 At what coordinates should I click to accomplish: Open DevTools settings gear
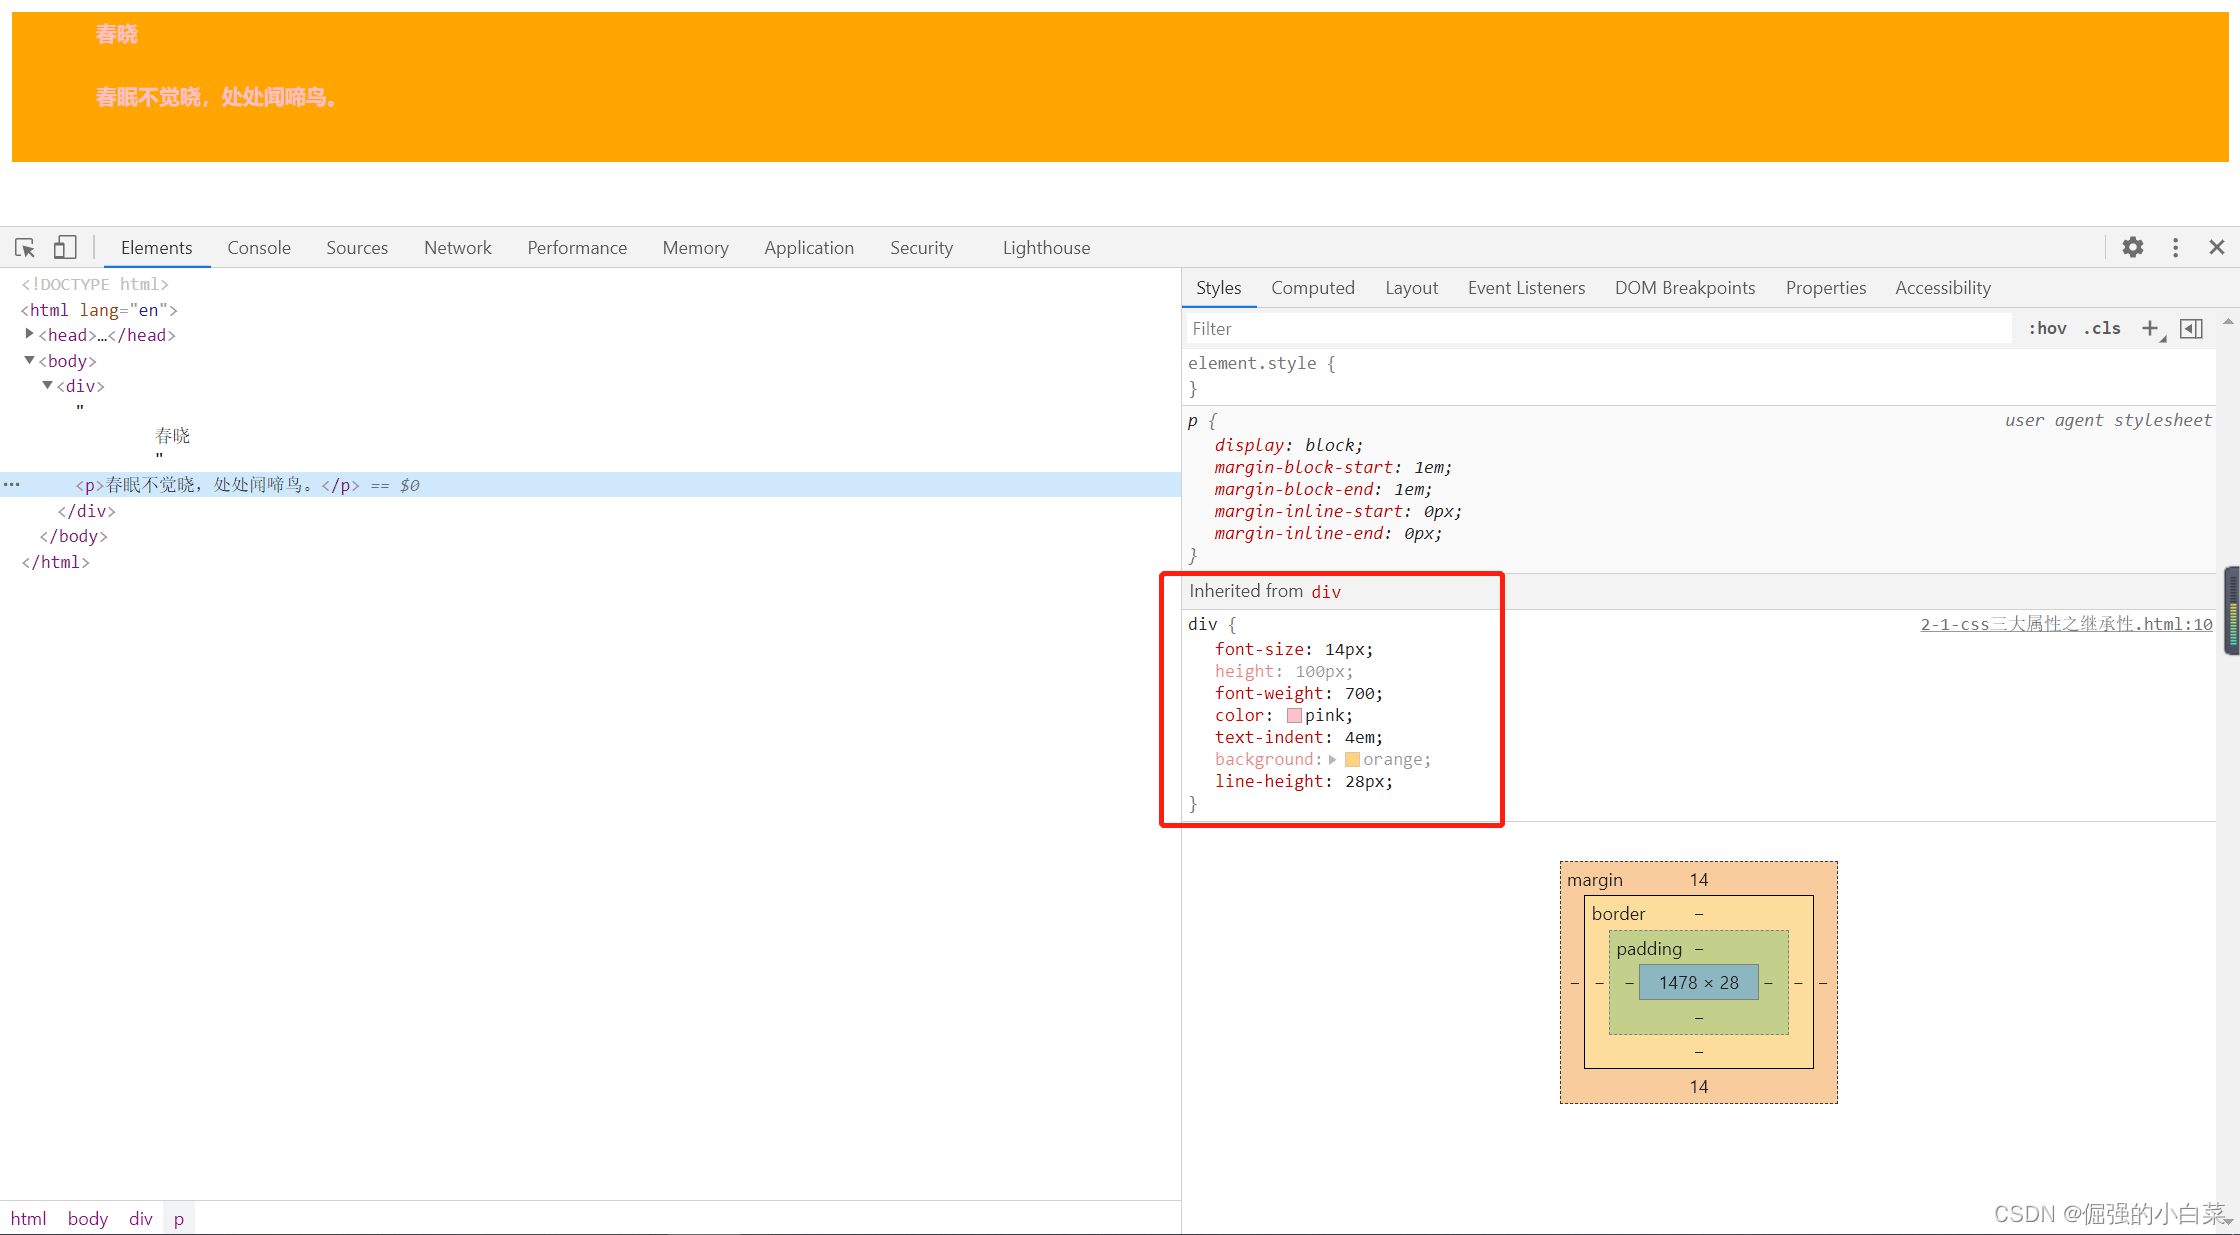pos(2132,247)
